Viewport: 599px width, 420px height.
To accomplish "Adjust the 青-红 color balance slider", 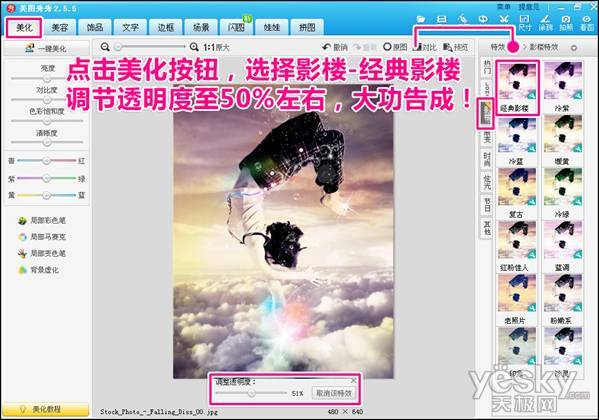I will click(47, 161).
